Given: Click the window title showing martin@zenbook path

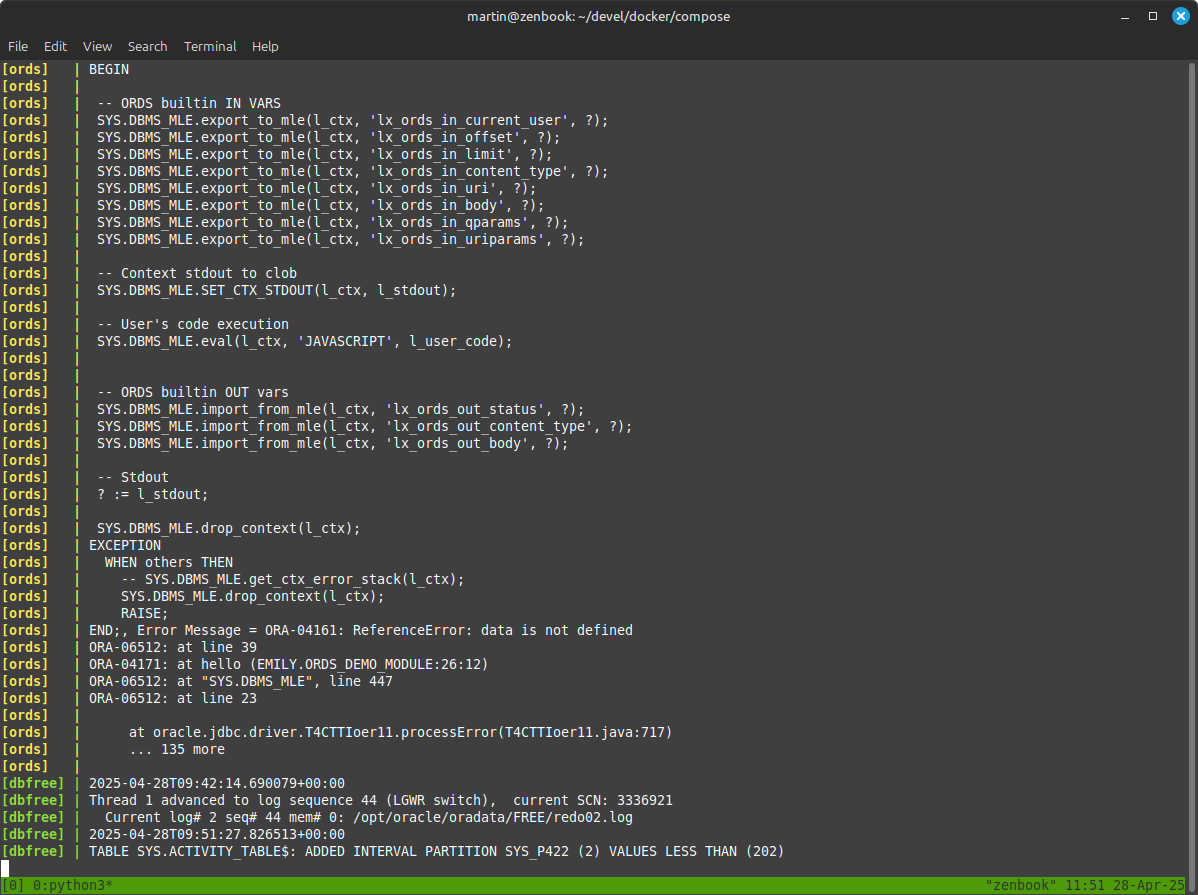Looking at the screenshot, I should click(598, 16).
